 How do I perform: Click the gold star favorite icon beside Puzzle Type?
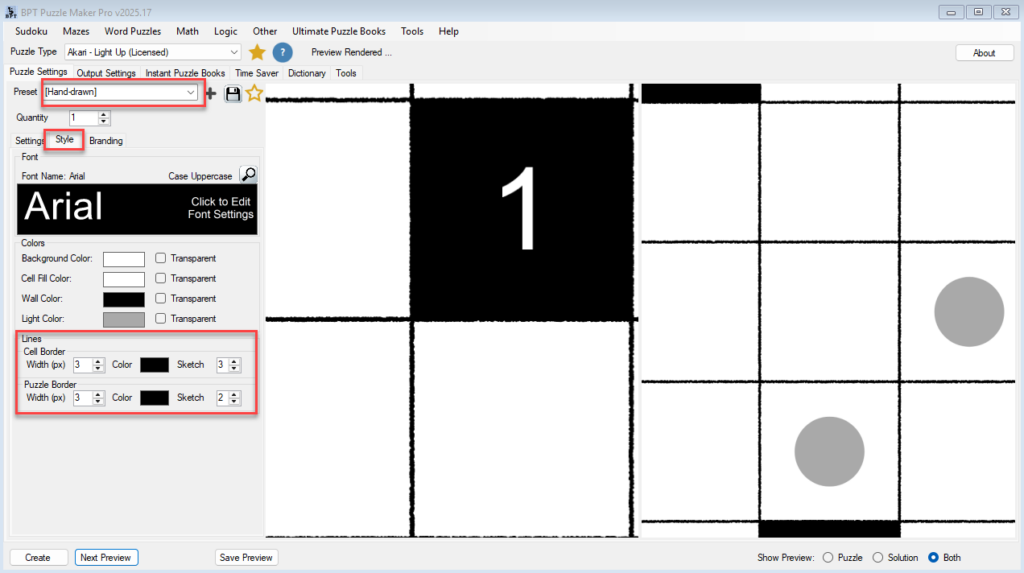(257, 52)
